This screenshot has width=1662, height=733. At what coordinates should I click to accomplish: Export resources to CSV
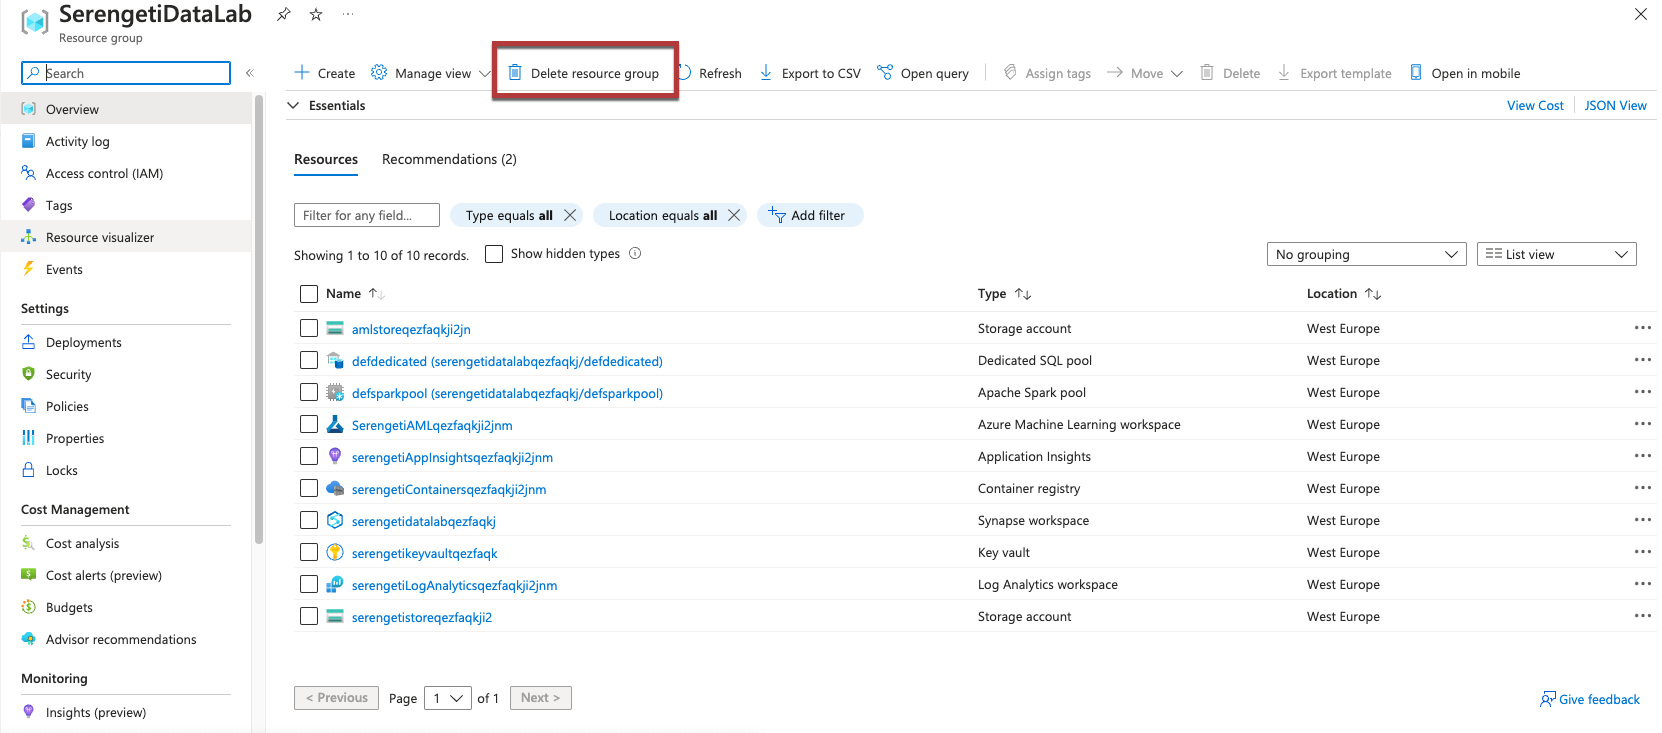click(810, 73)
